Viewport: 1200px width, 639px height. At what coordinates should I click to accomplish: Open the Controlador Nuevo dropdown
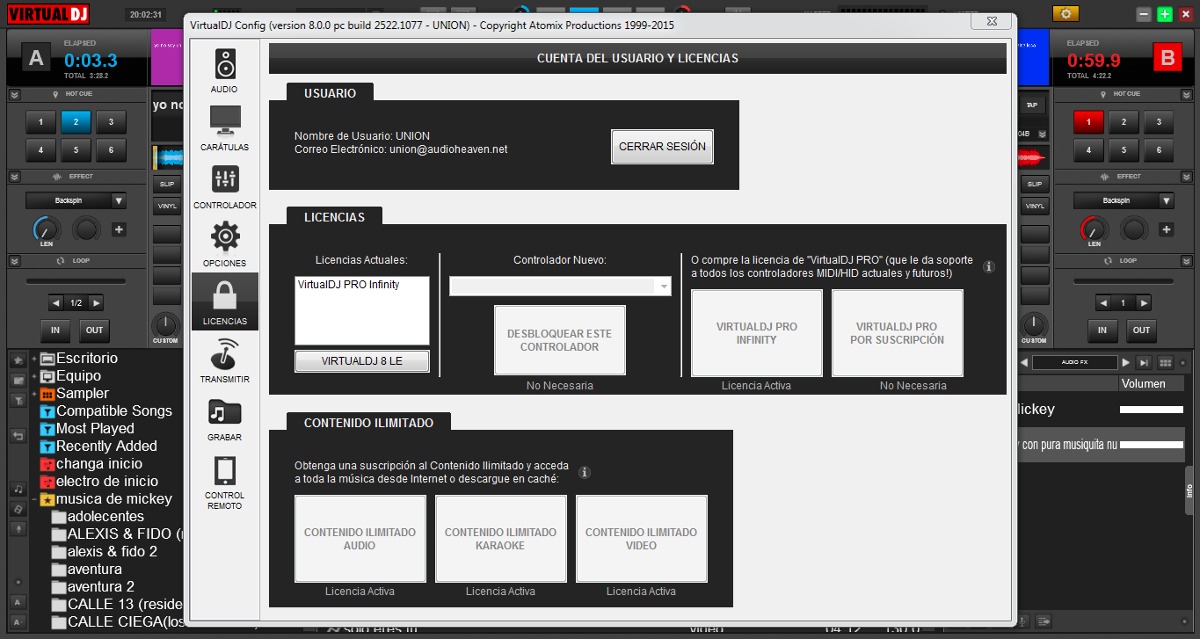560,287
